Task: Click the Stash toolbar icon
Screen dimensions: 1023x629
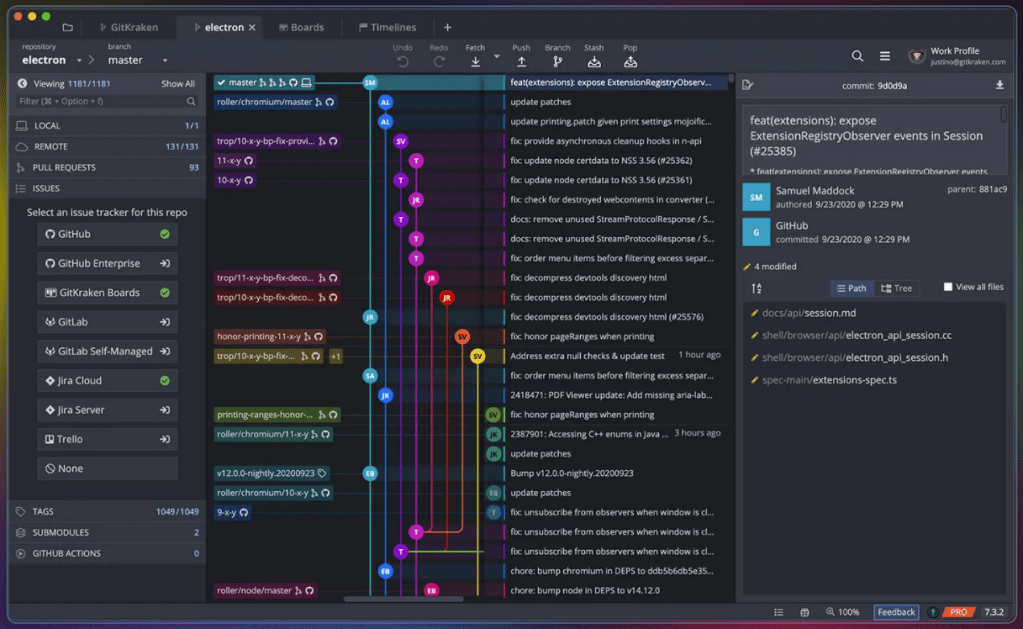Action: pos(594,61)
